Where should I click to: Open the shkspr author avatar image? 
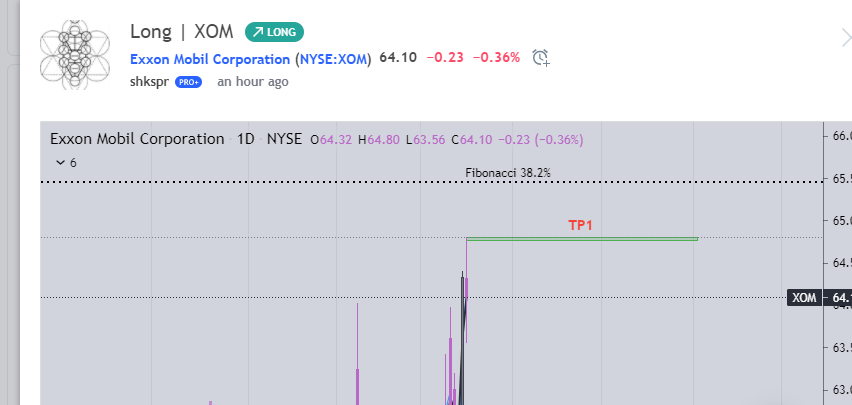point(75,54)
